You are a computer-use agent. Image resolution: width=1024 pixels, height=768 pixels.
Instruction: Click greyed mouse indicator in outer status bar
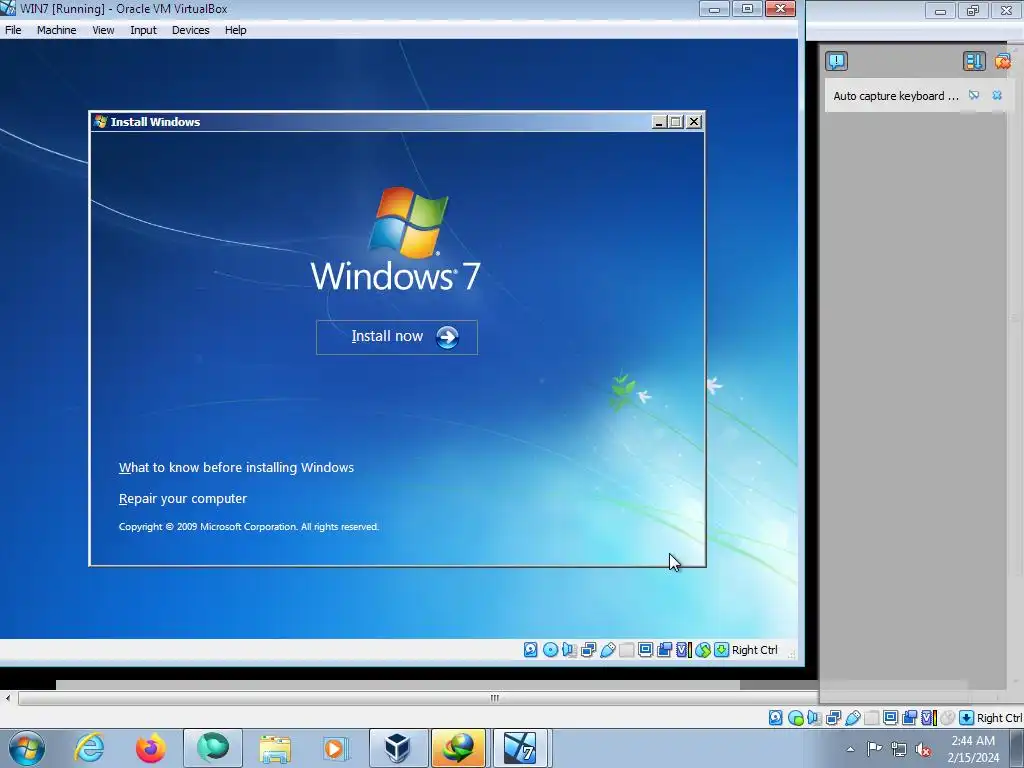(948, 718)
